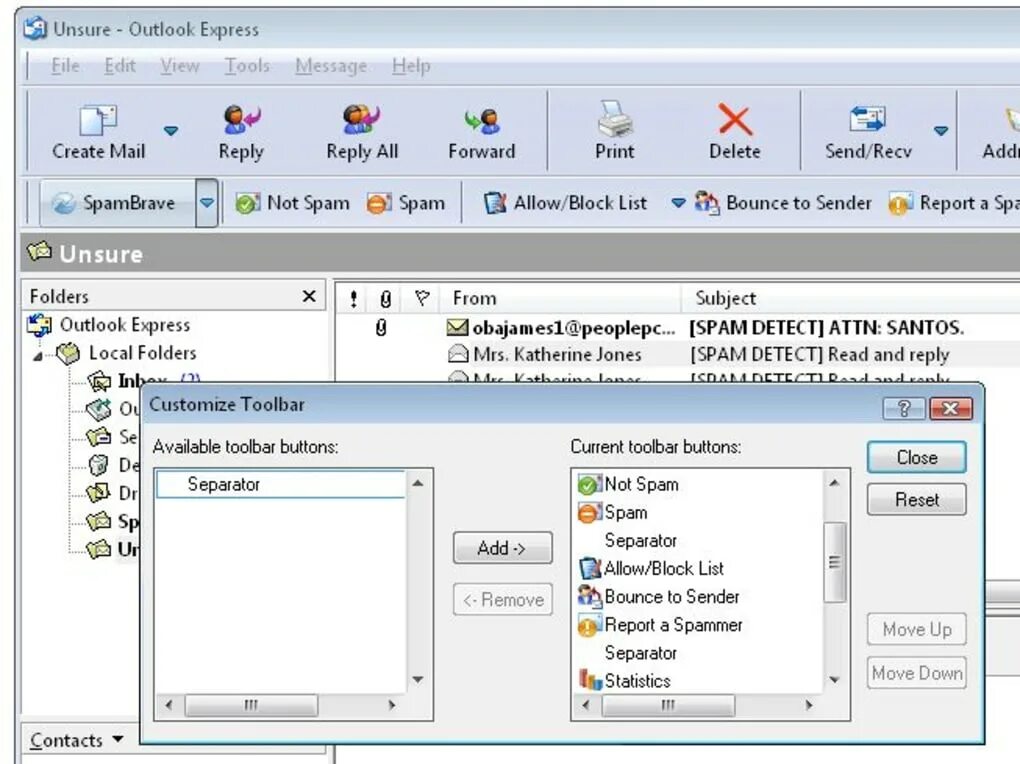
Task: Click the Forward toolbar icon
Action: 481,120
